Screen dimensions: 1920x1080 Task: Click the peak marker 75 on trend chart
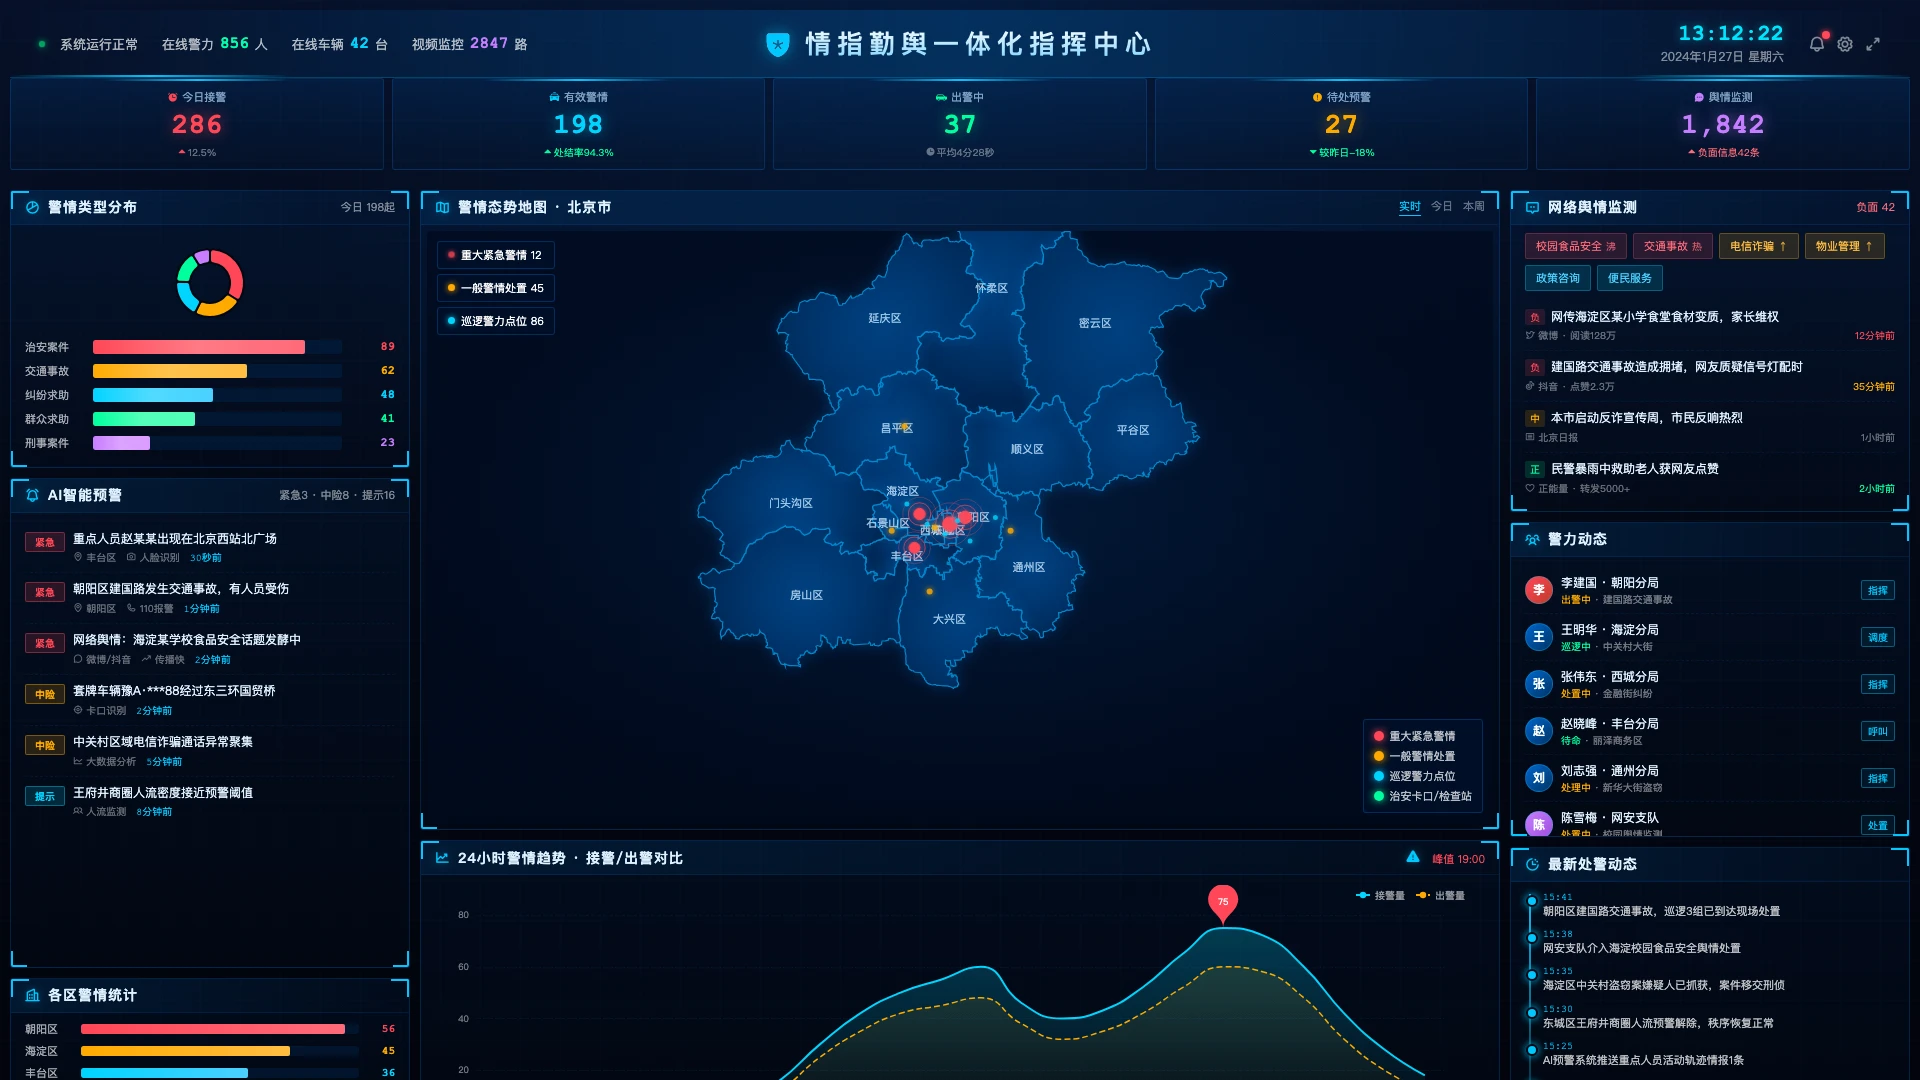pos(1222,902)
